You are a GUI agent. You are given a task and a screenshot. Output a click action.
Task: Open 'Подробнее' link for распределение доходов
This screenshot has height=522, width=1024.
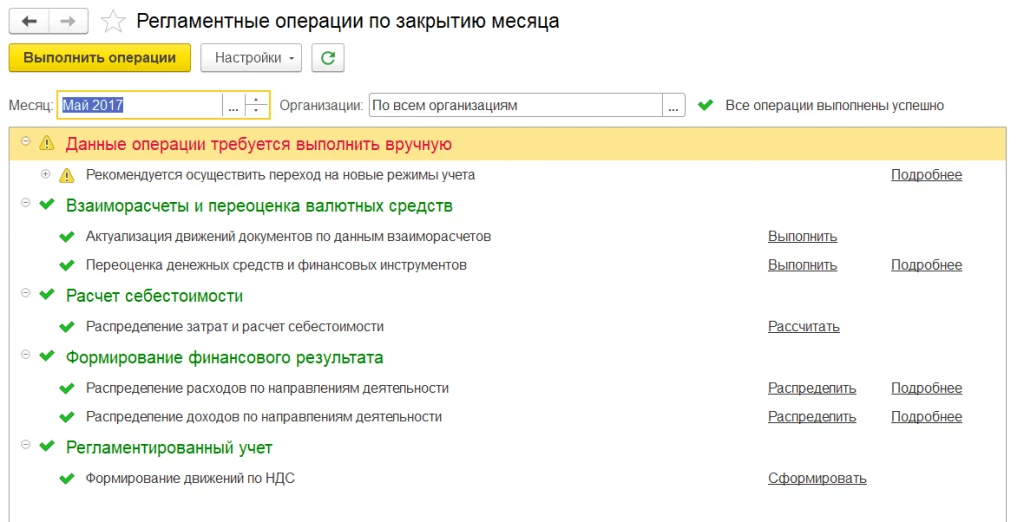[x=926, y=417]
